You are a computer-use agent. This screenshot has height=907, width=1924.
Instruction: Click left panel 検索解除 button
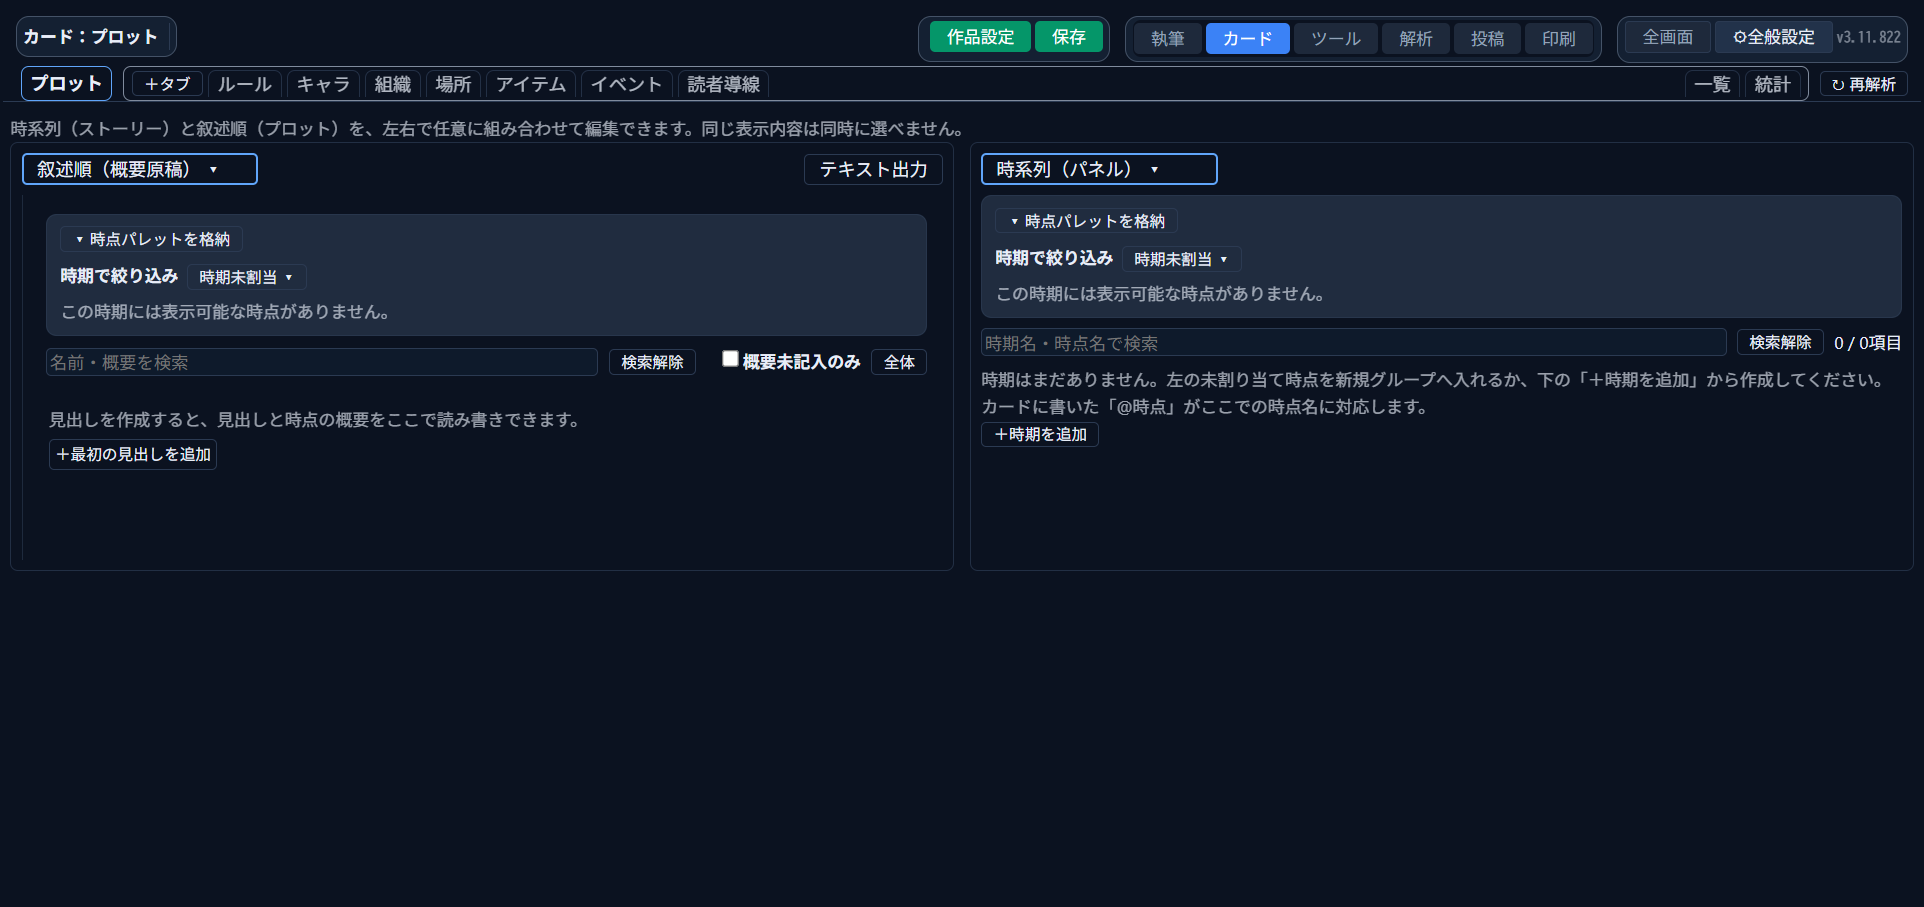click(x=652, y=362)
